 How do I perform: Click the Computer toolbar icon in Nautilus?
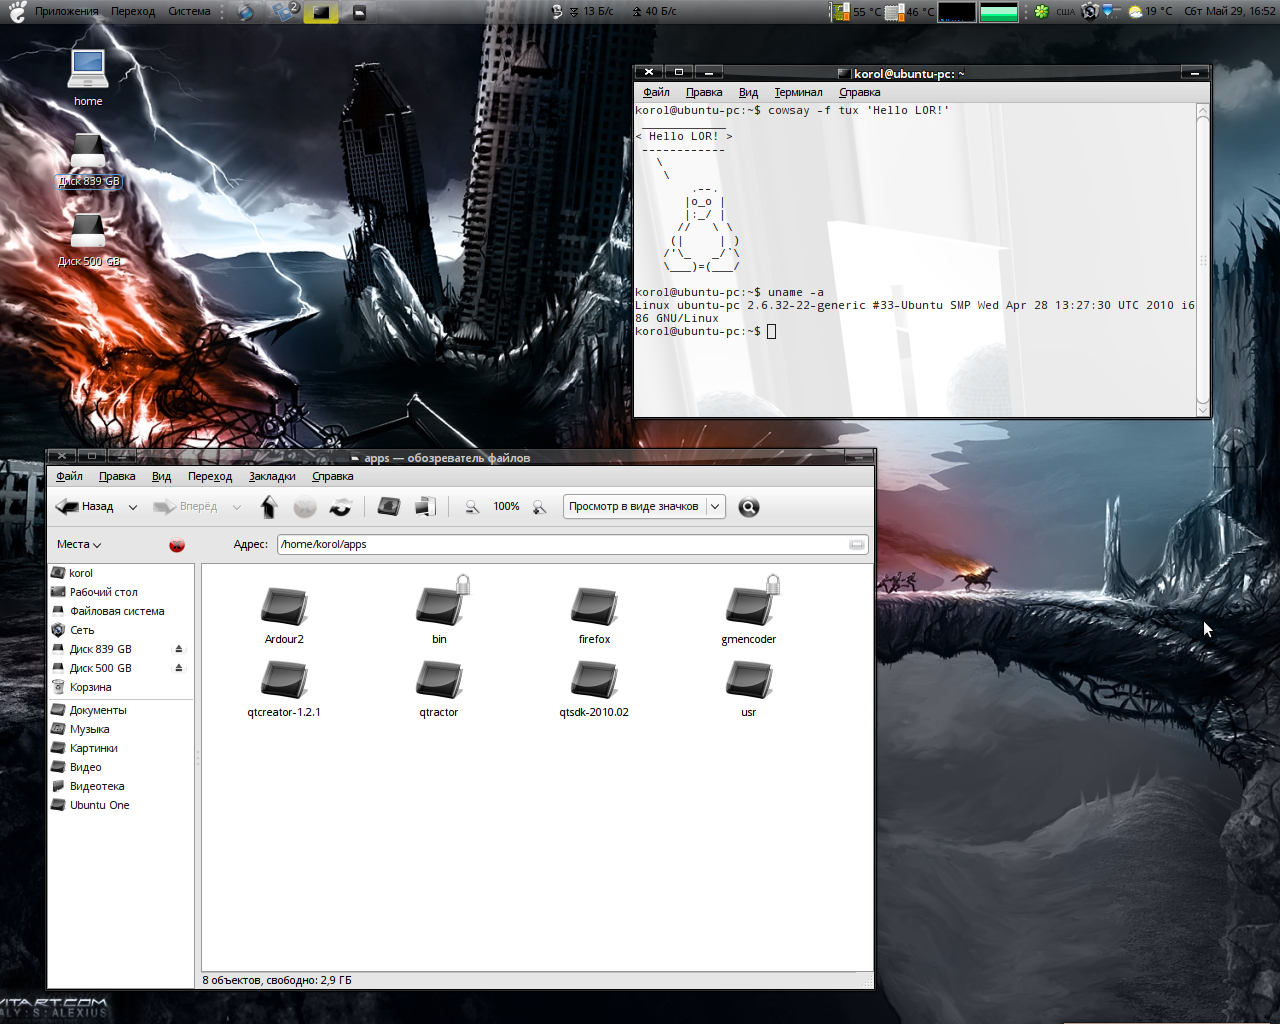click(426, 507)
